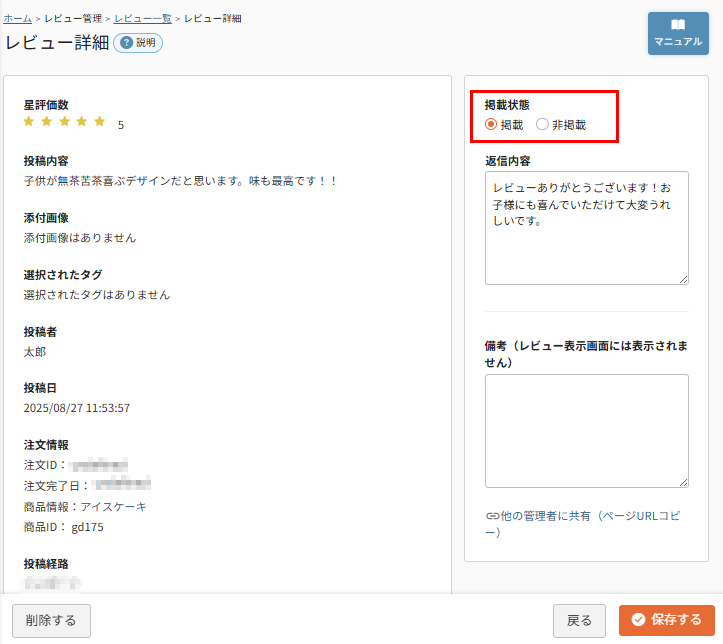Click the 保存する button
Image resolution: width=723 pixels, height=644 pixels.
(667, 620)
